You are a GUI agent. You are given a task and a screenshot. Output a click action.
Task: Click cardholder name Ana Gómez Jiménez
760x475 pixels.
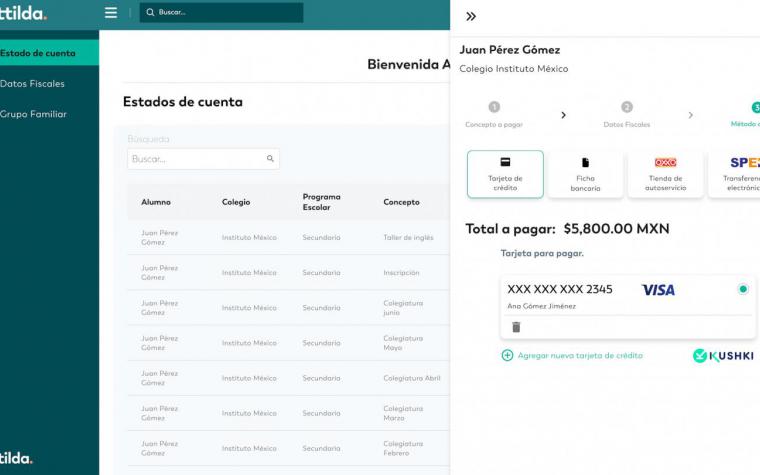541,306
